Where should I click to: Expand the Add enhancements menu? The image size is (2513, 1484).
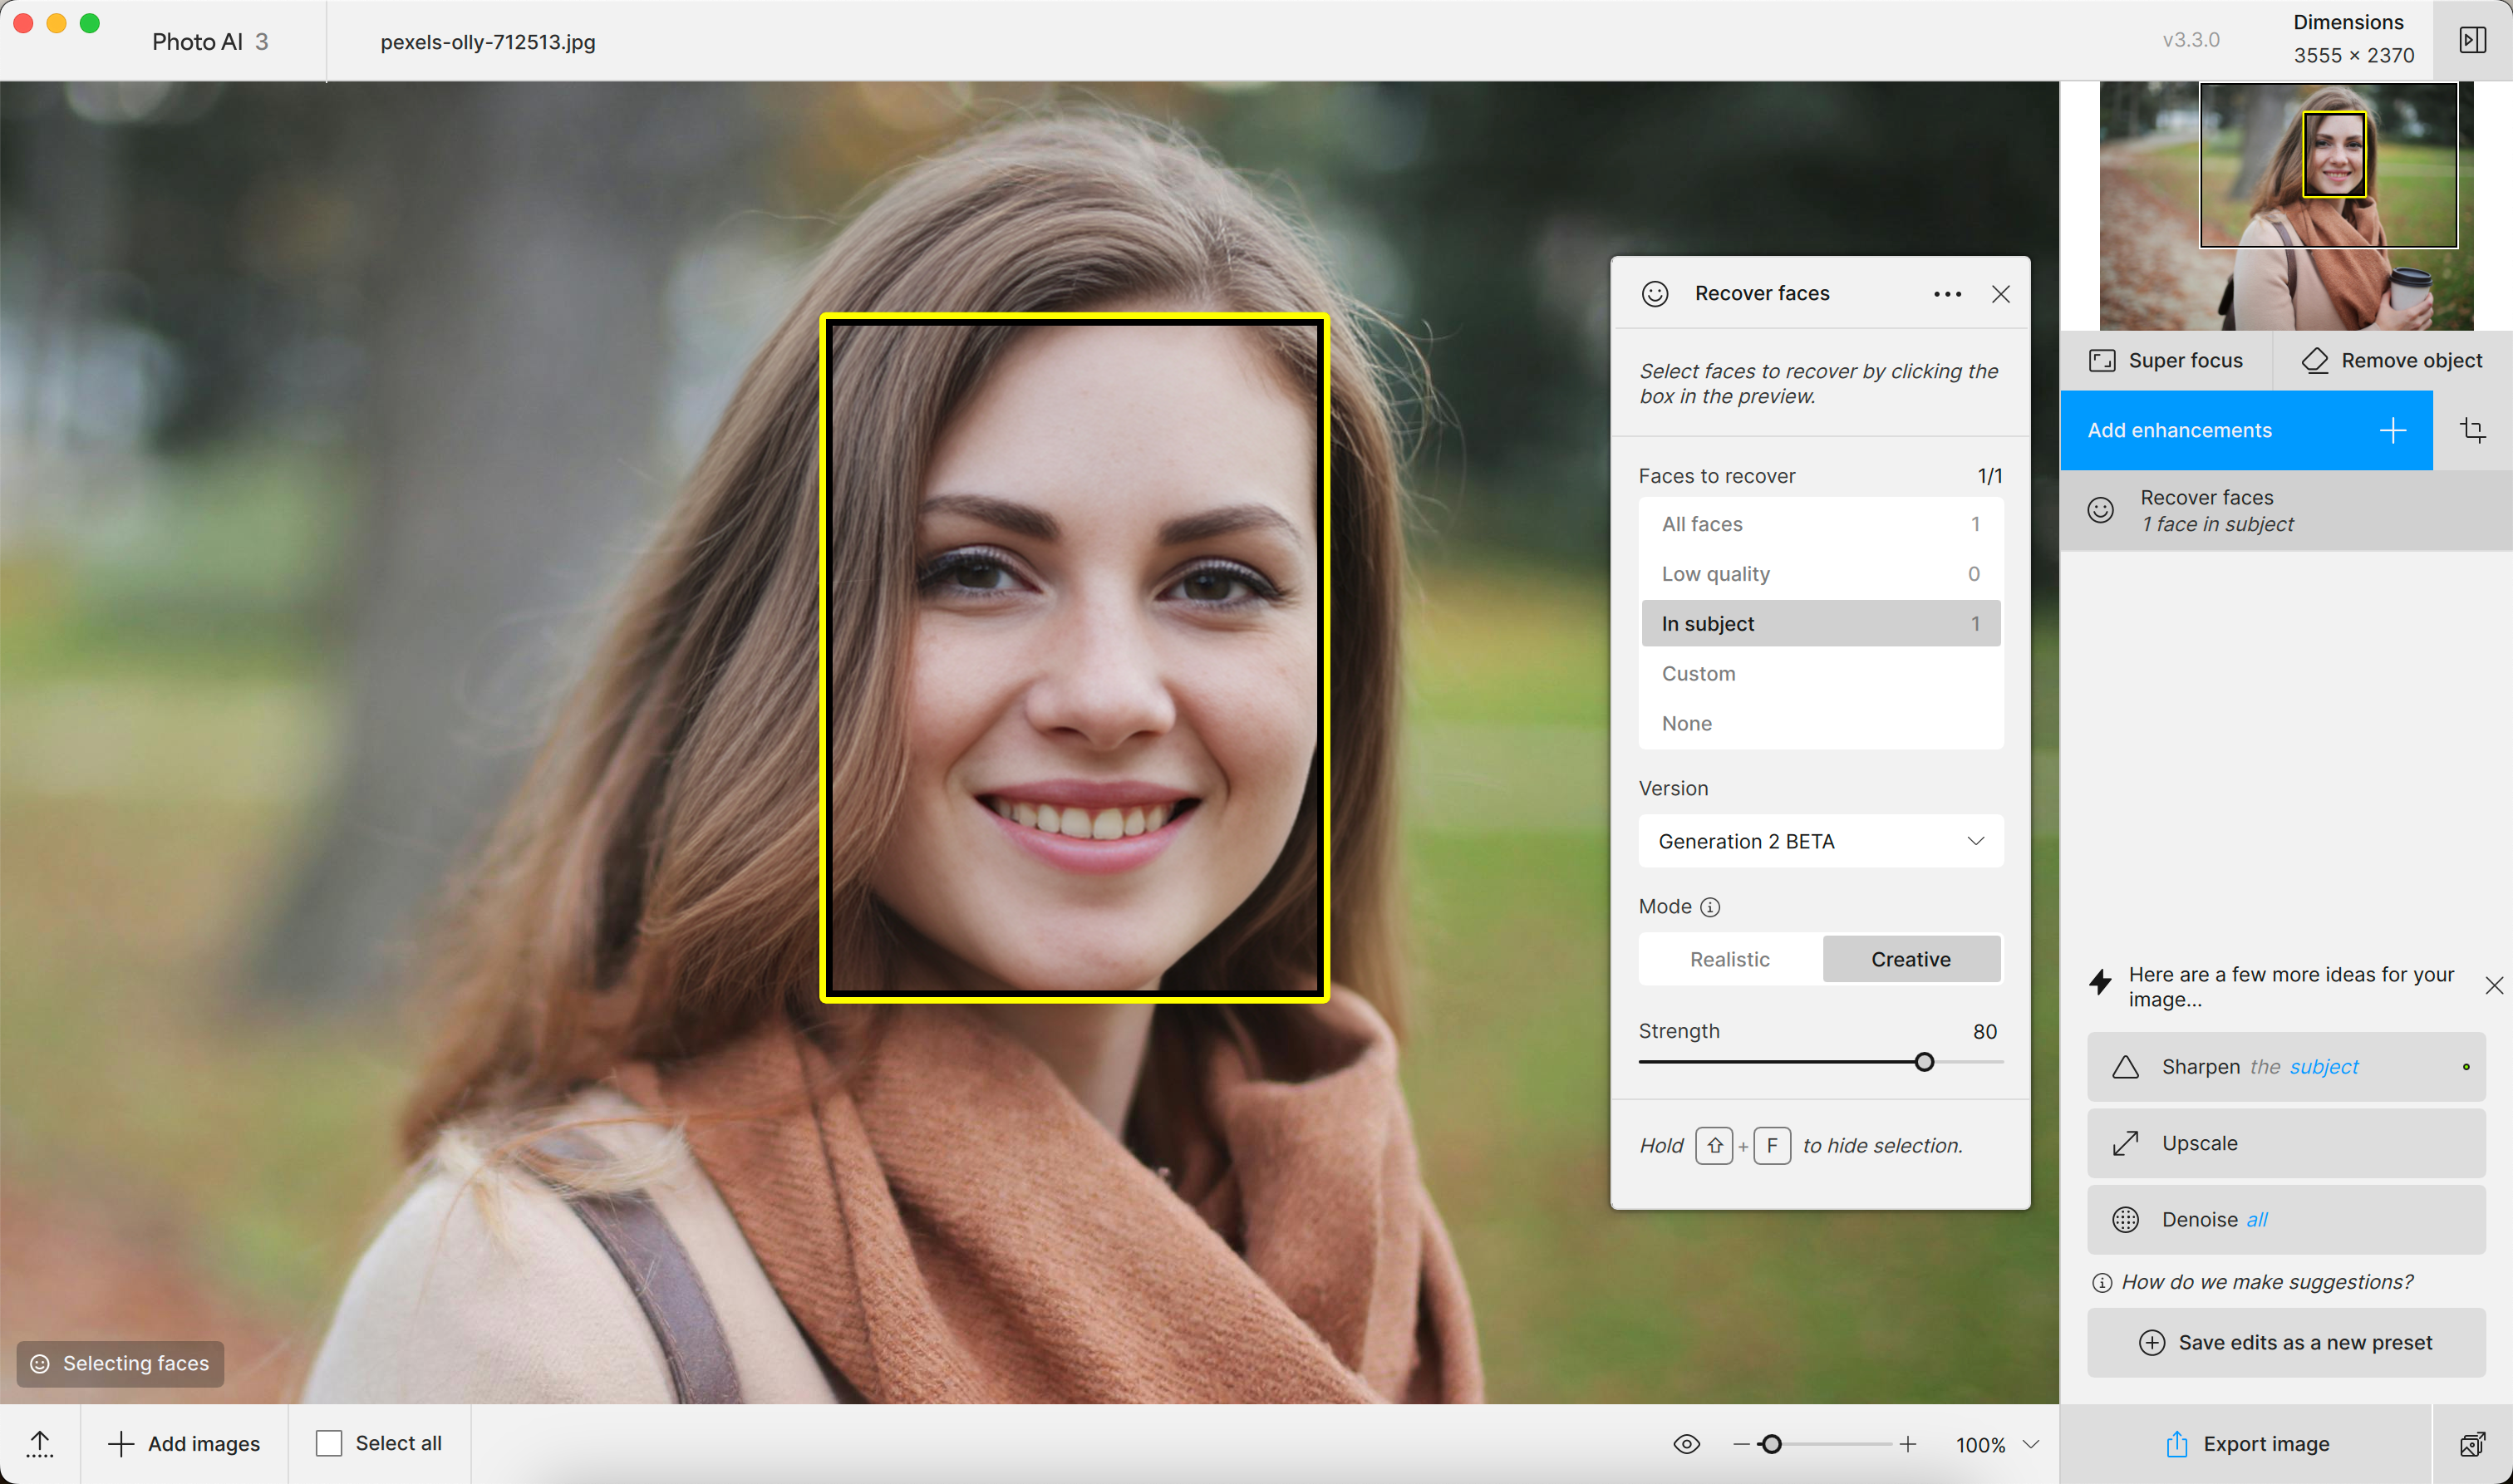click(2246, 430)
